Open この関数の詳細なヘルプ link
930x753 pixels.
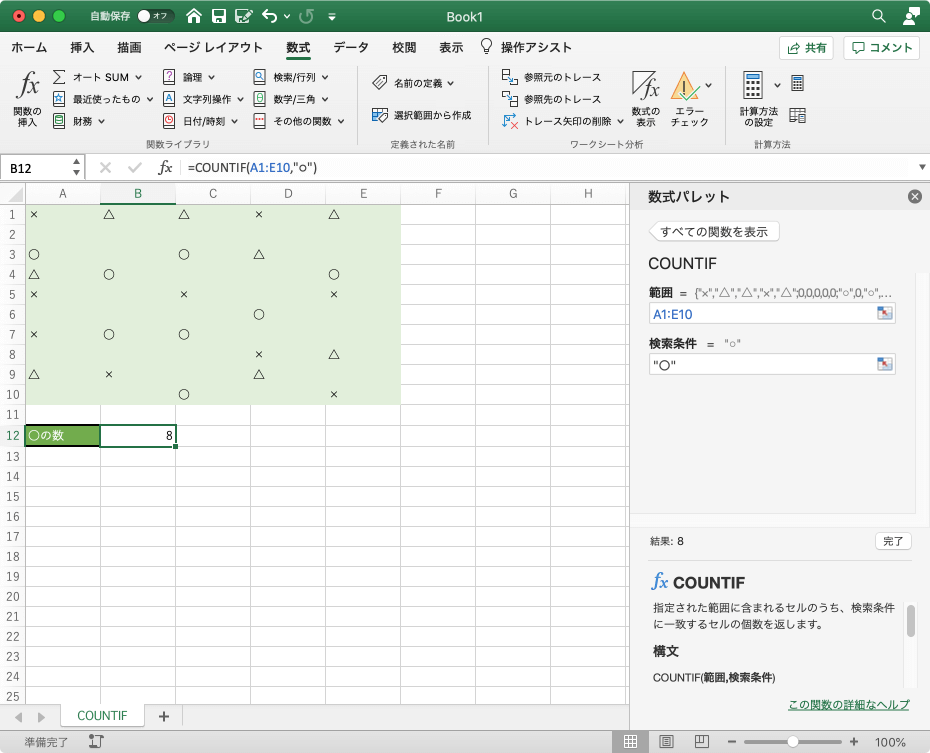pyautogui.click(x=849, y=704)
